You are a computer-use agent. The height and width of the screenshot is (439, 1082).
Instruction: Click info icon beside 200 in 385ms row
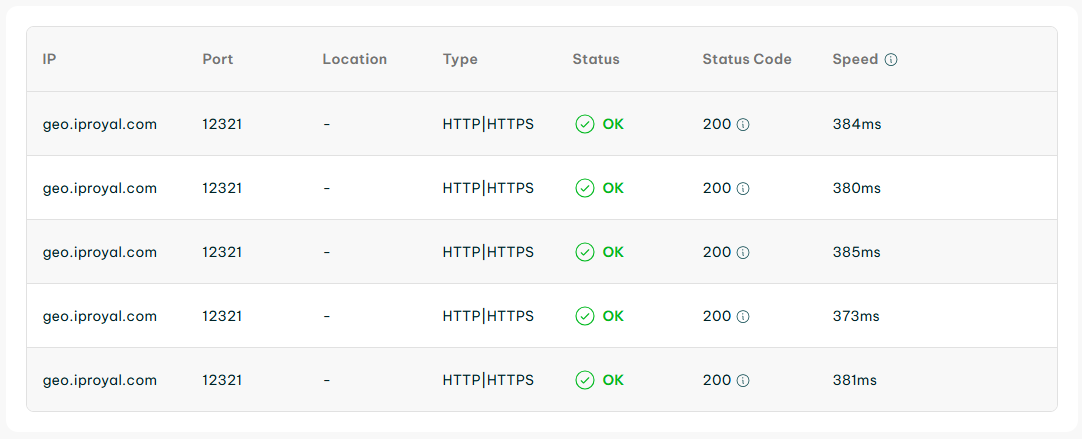click(743, 253)
